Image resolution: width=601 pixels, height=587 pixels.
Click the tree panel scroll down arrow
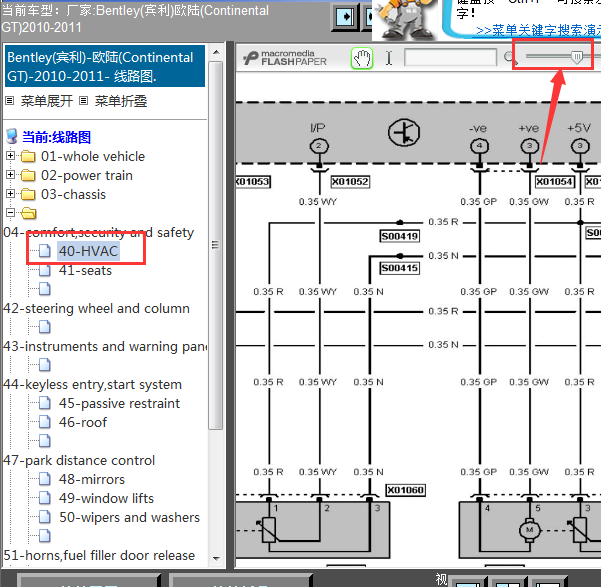[x=216, y=558]
